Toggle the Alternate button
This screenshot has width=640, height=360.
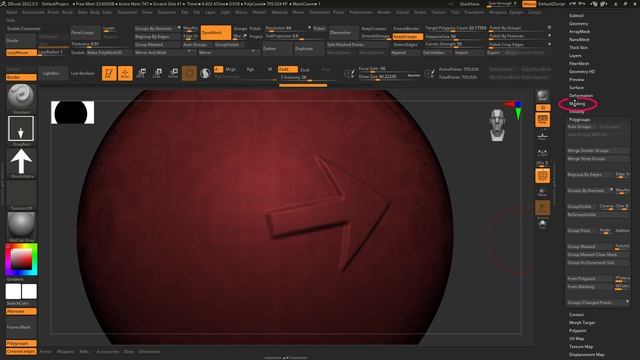click(x=21, y=311)
